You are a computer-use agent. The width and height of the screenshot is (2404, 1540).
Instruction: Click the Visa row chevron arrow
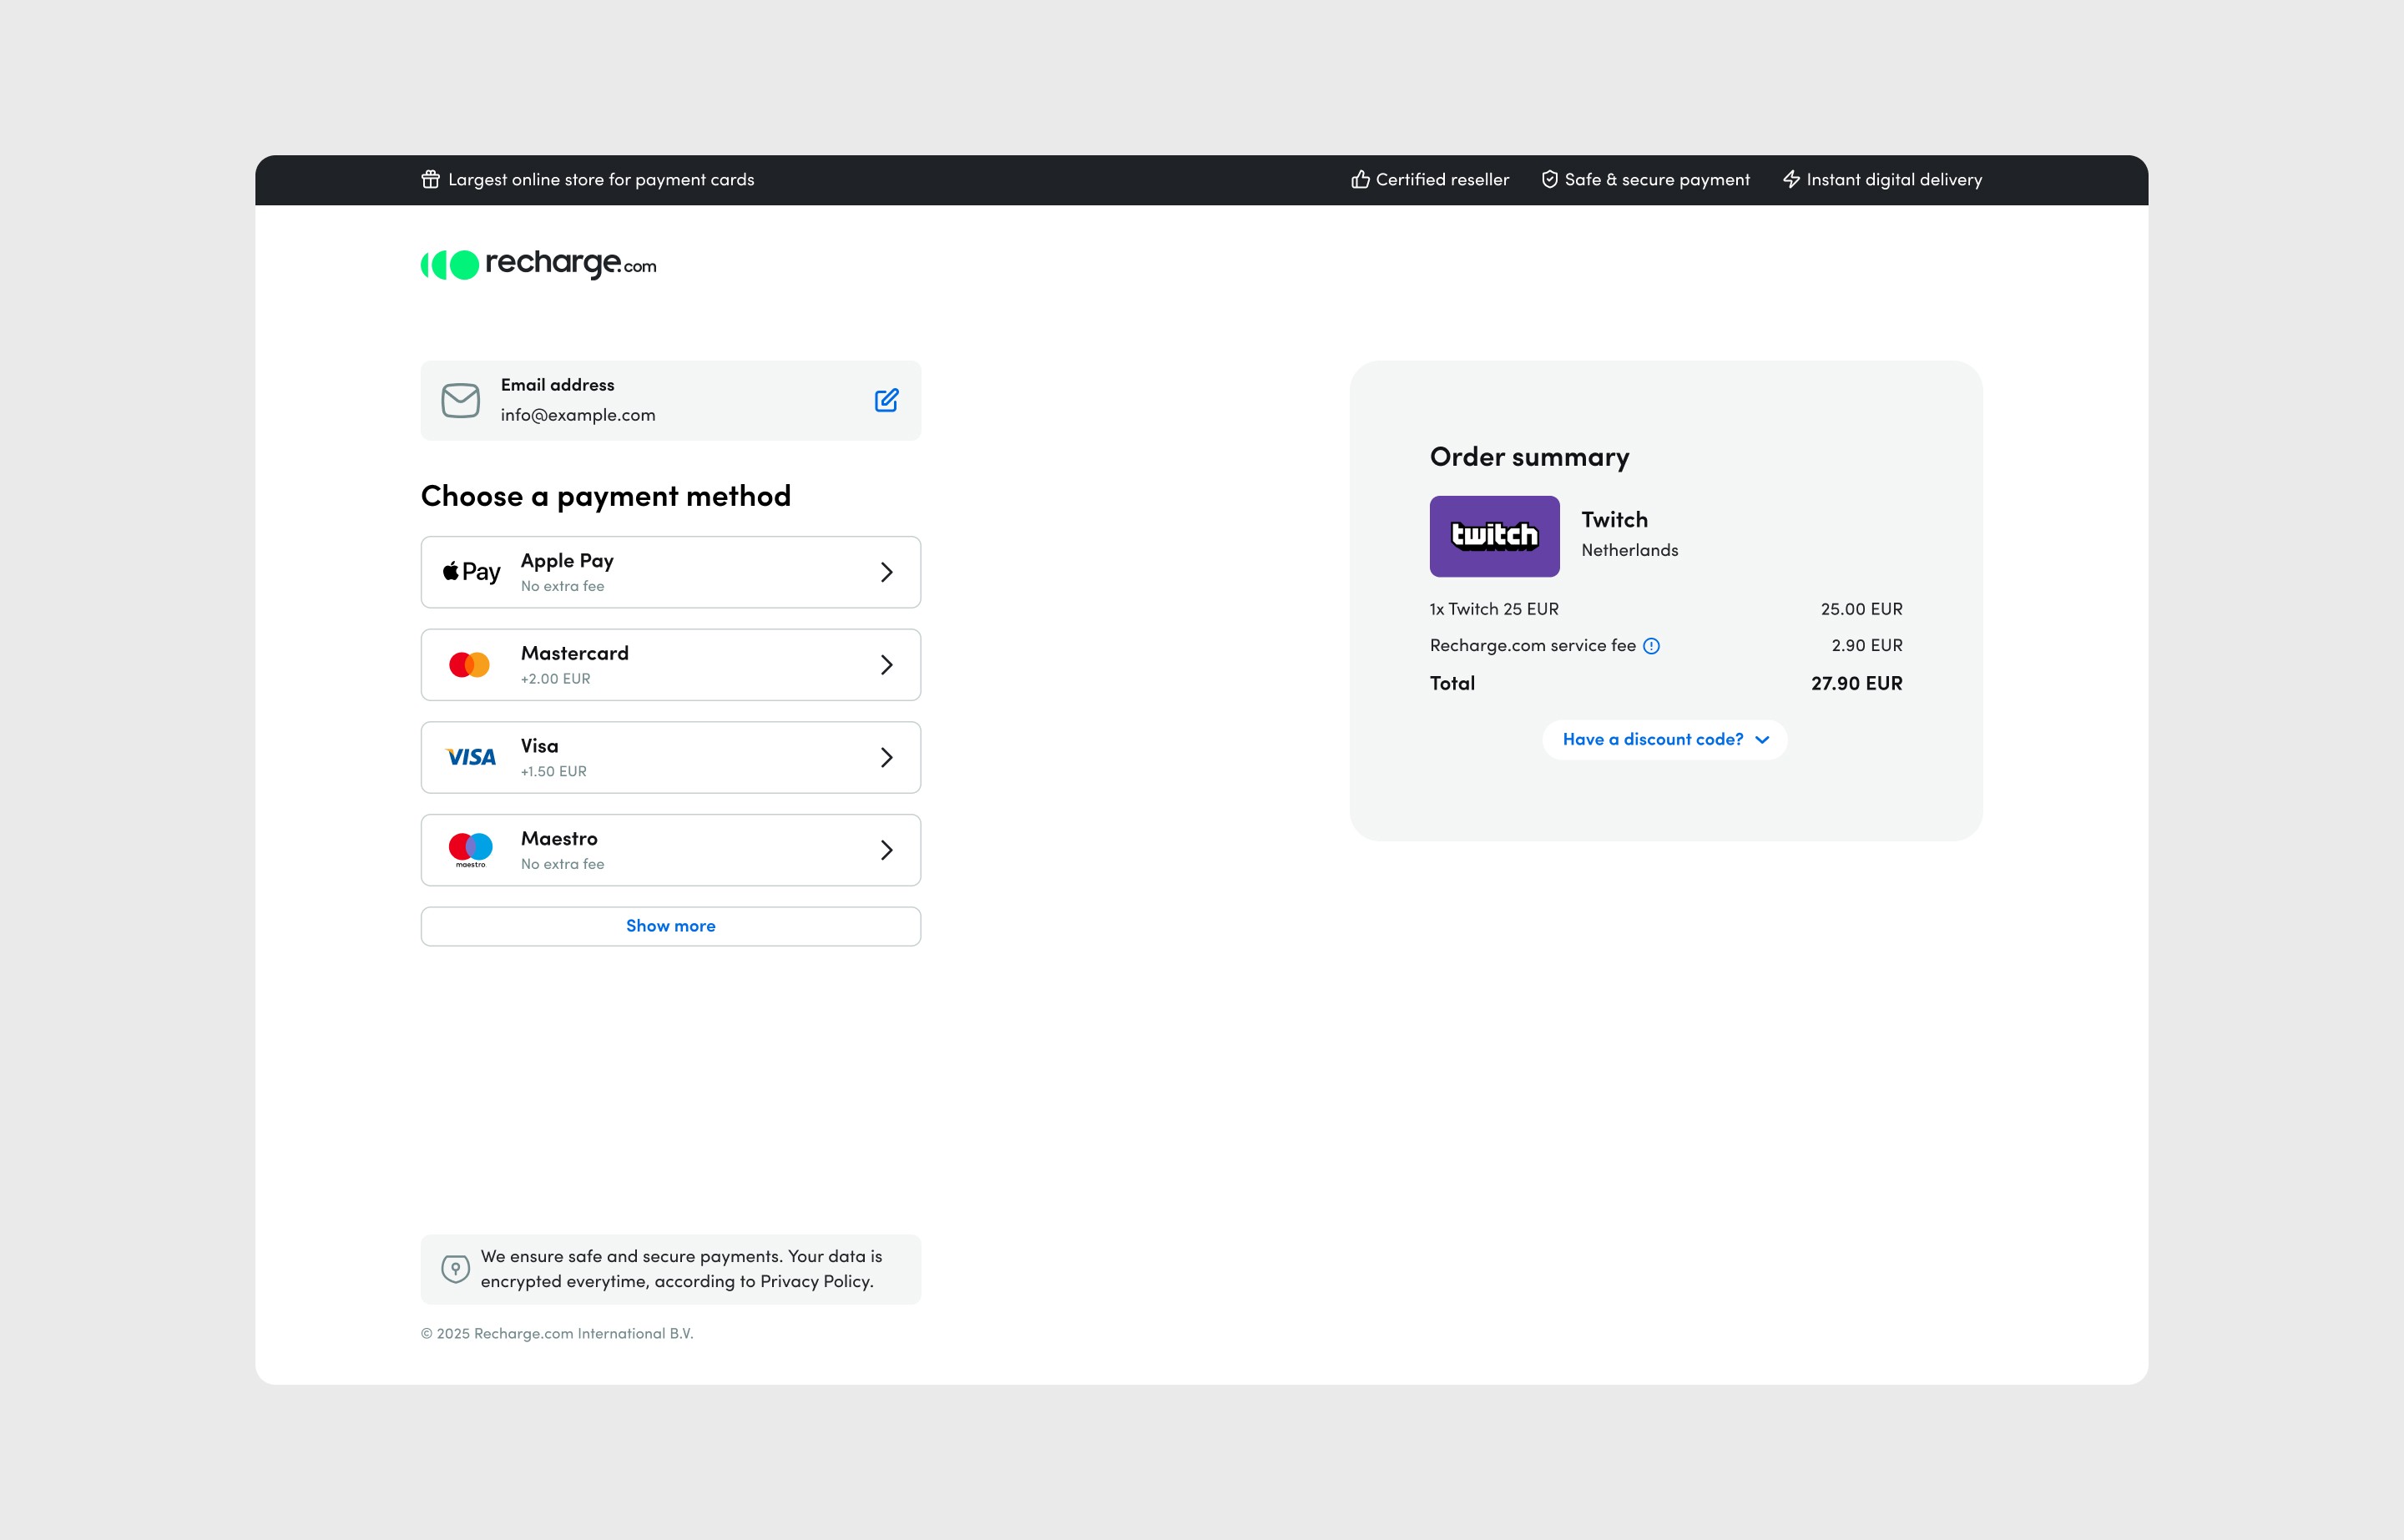click(x=886, y=757)
